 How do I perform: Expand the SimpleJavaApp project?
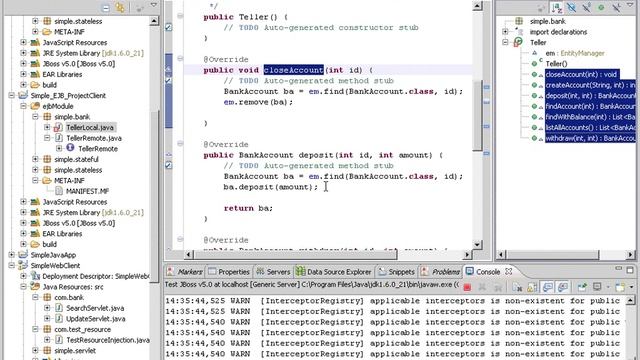tap(11, 255)
